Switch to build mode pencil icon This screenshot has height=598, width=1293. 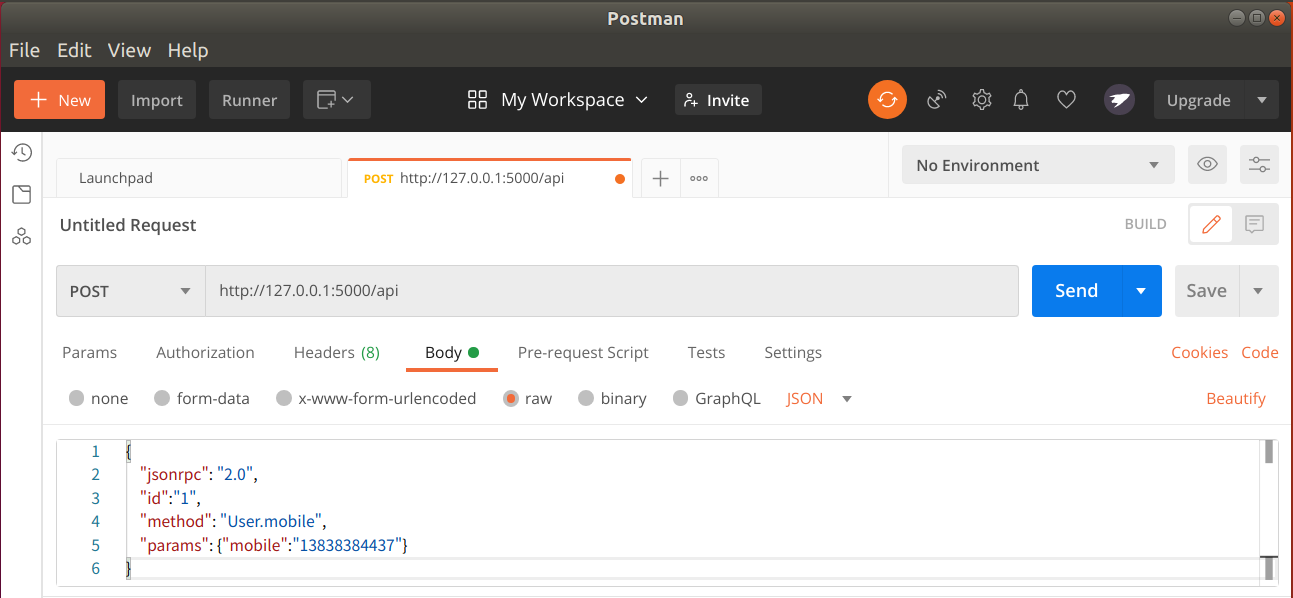point(1211,225)
